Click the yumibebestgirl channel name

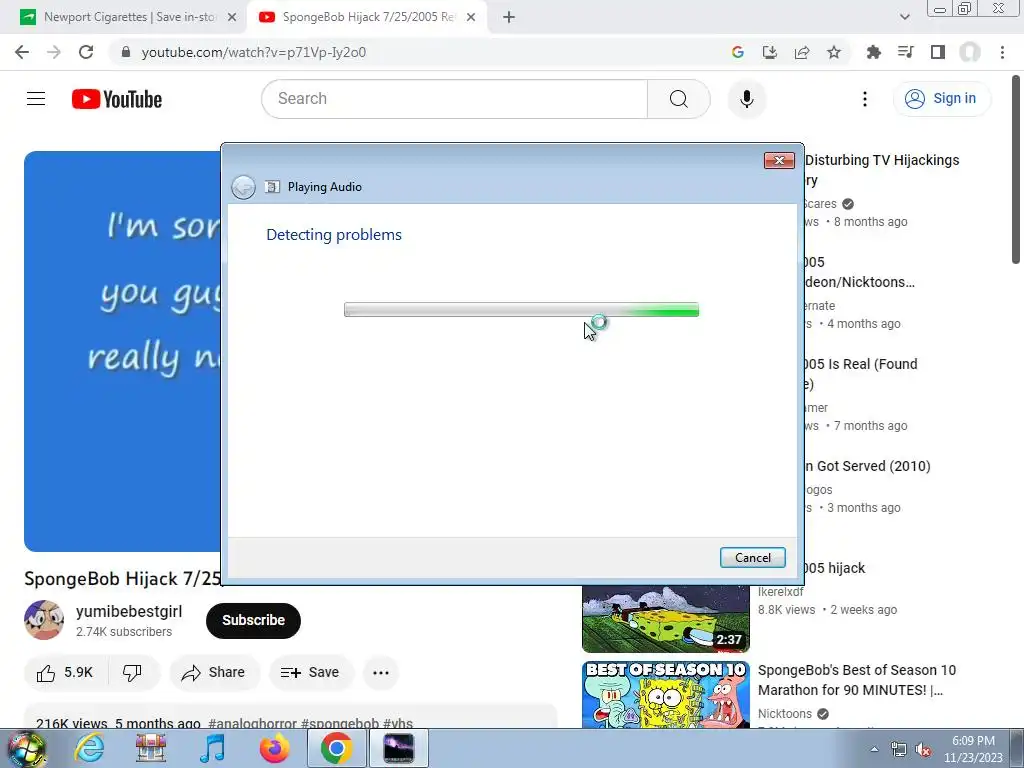pos(129,612)
